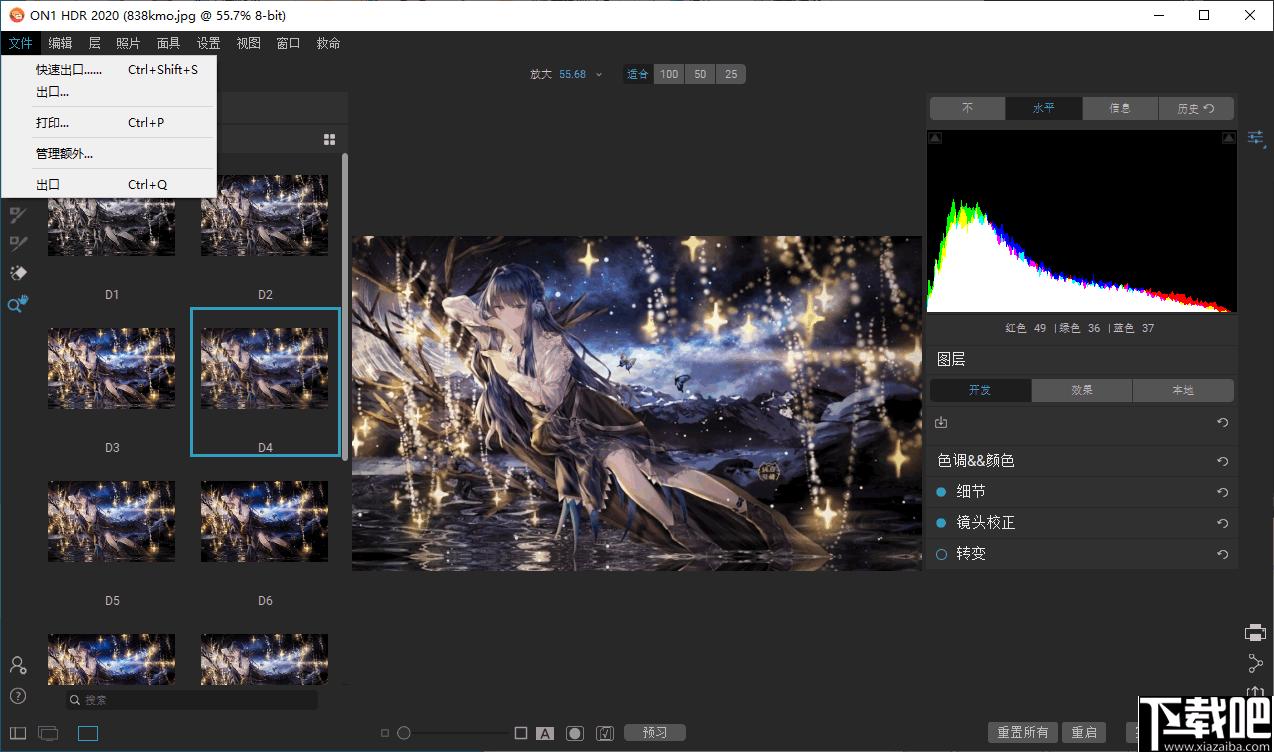This screenshot has width=1274, height=752.
Task: Toggle the 细节 panel on/off dot
Action: coord(941,492)
